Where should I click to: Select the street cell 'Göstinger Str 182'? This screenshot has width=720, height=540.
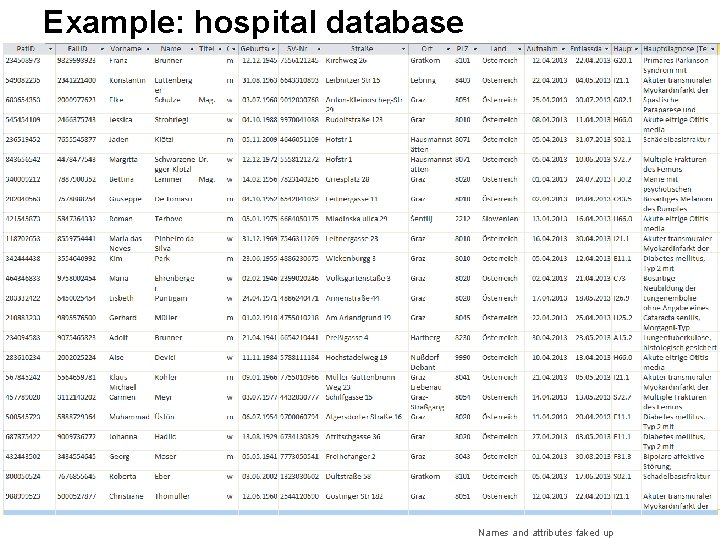click(354, 496)
